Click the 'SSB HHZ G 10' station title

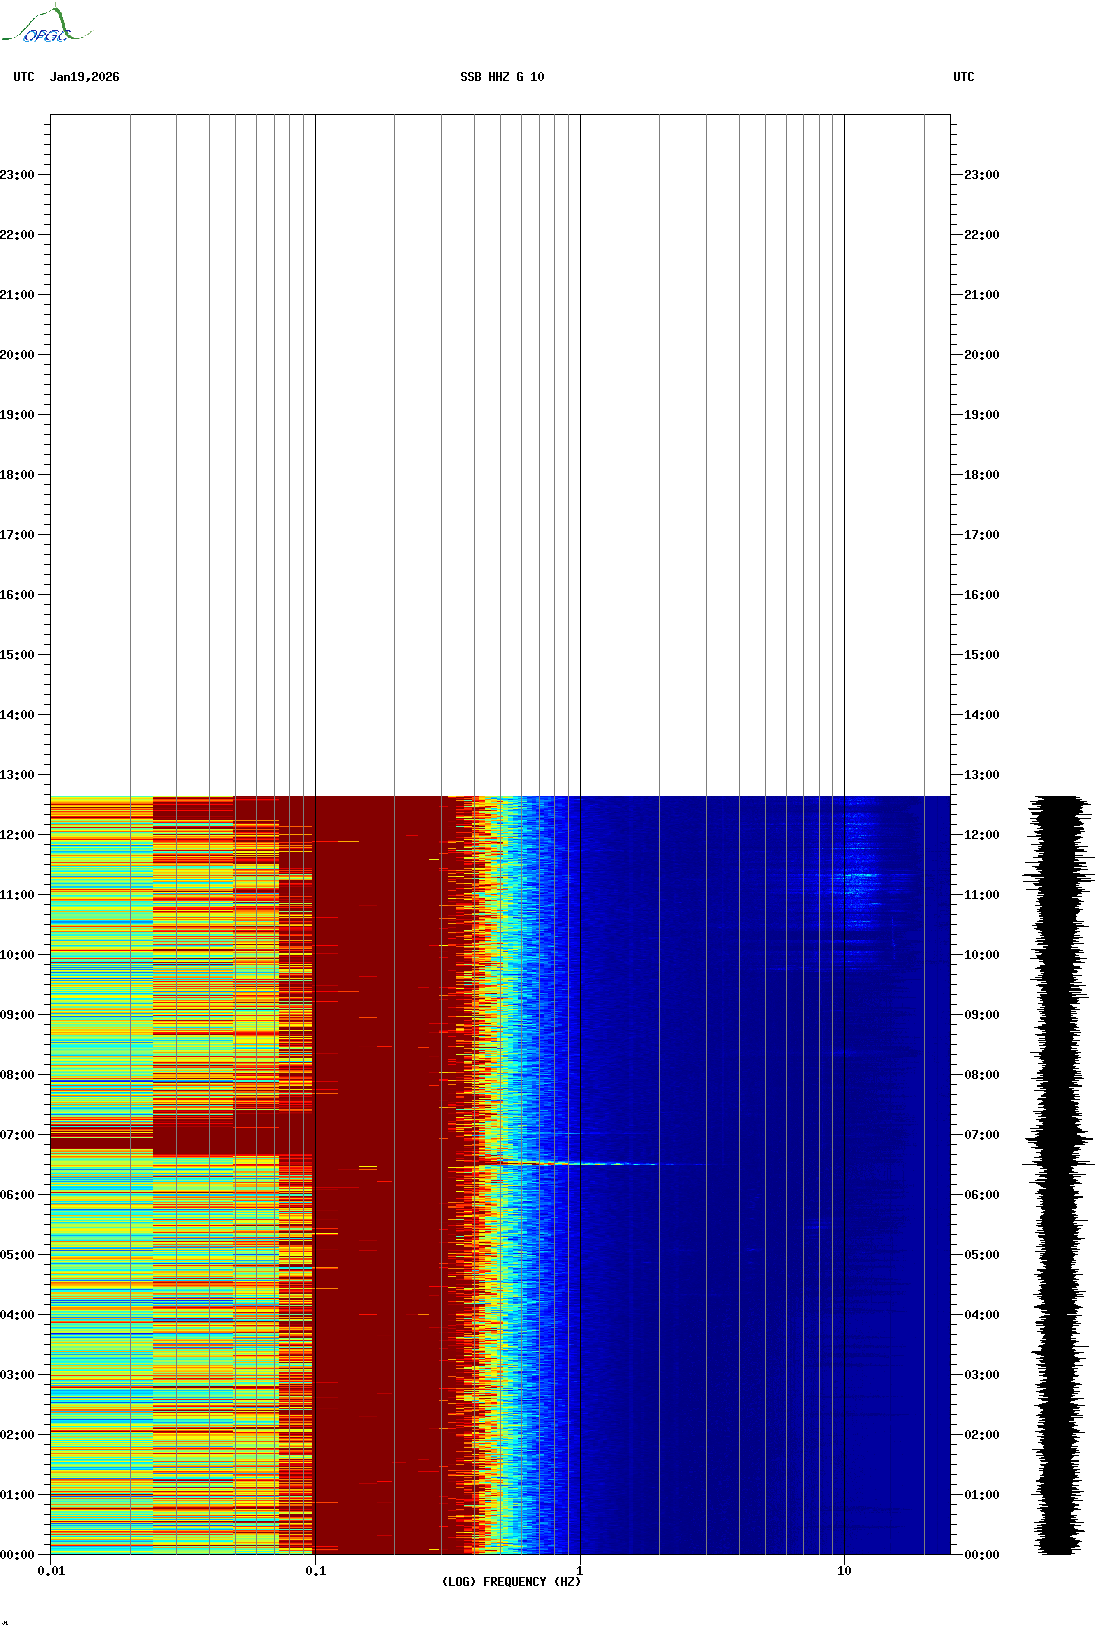click(502, 77)
